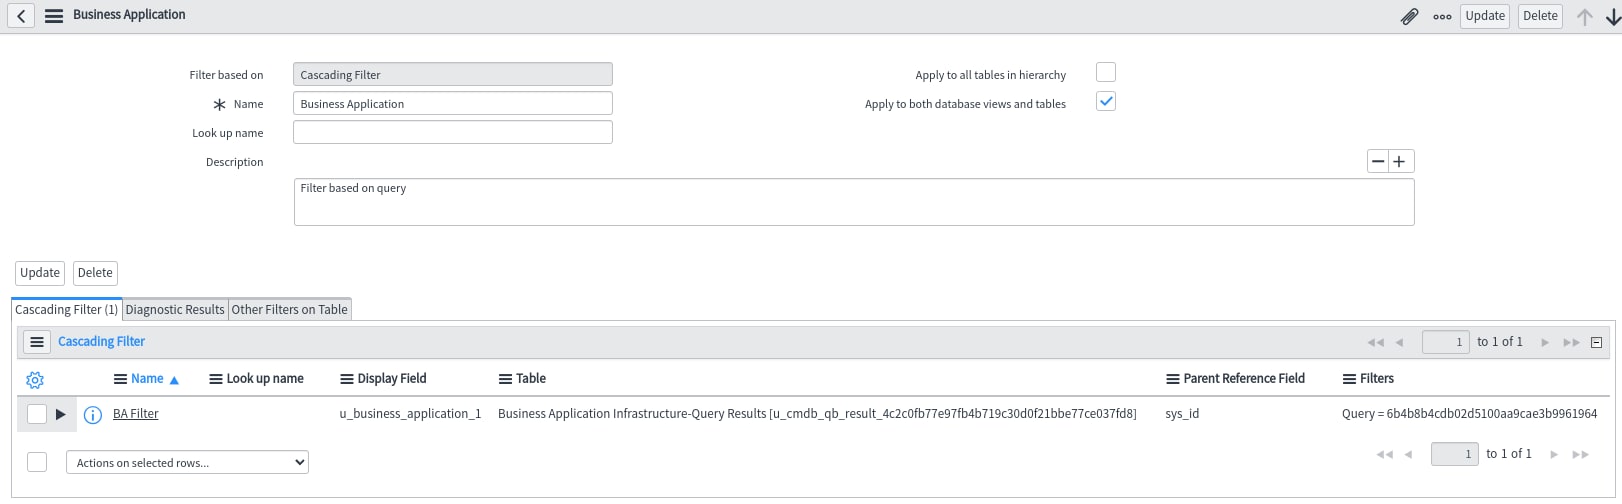Viewport: 1622px width, 504px height.
Task: Switch to Diagnostic Results tab
Action: tap(175, 309)
